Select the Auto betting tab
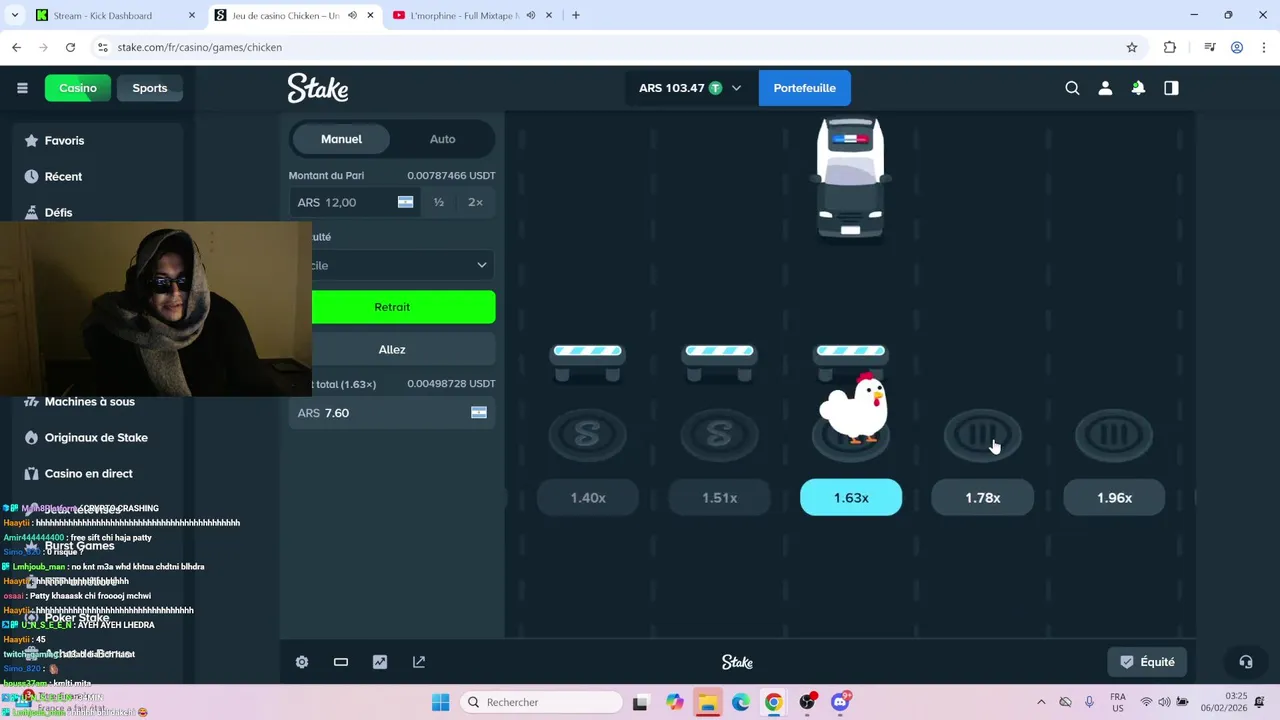 pyautogui.click(x=442, y=139)
